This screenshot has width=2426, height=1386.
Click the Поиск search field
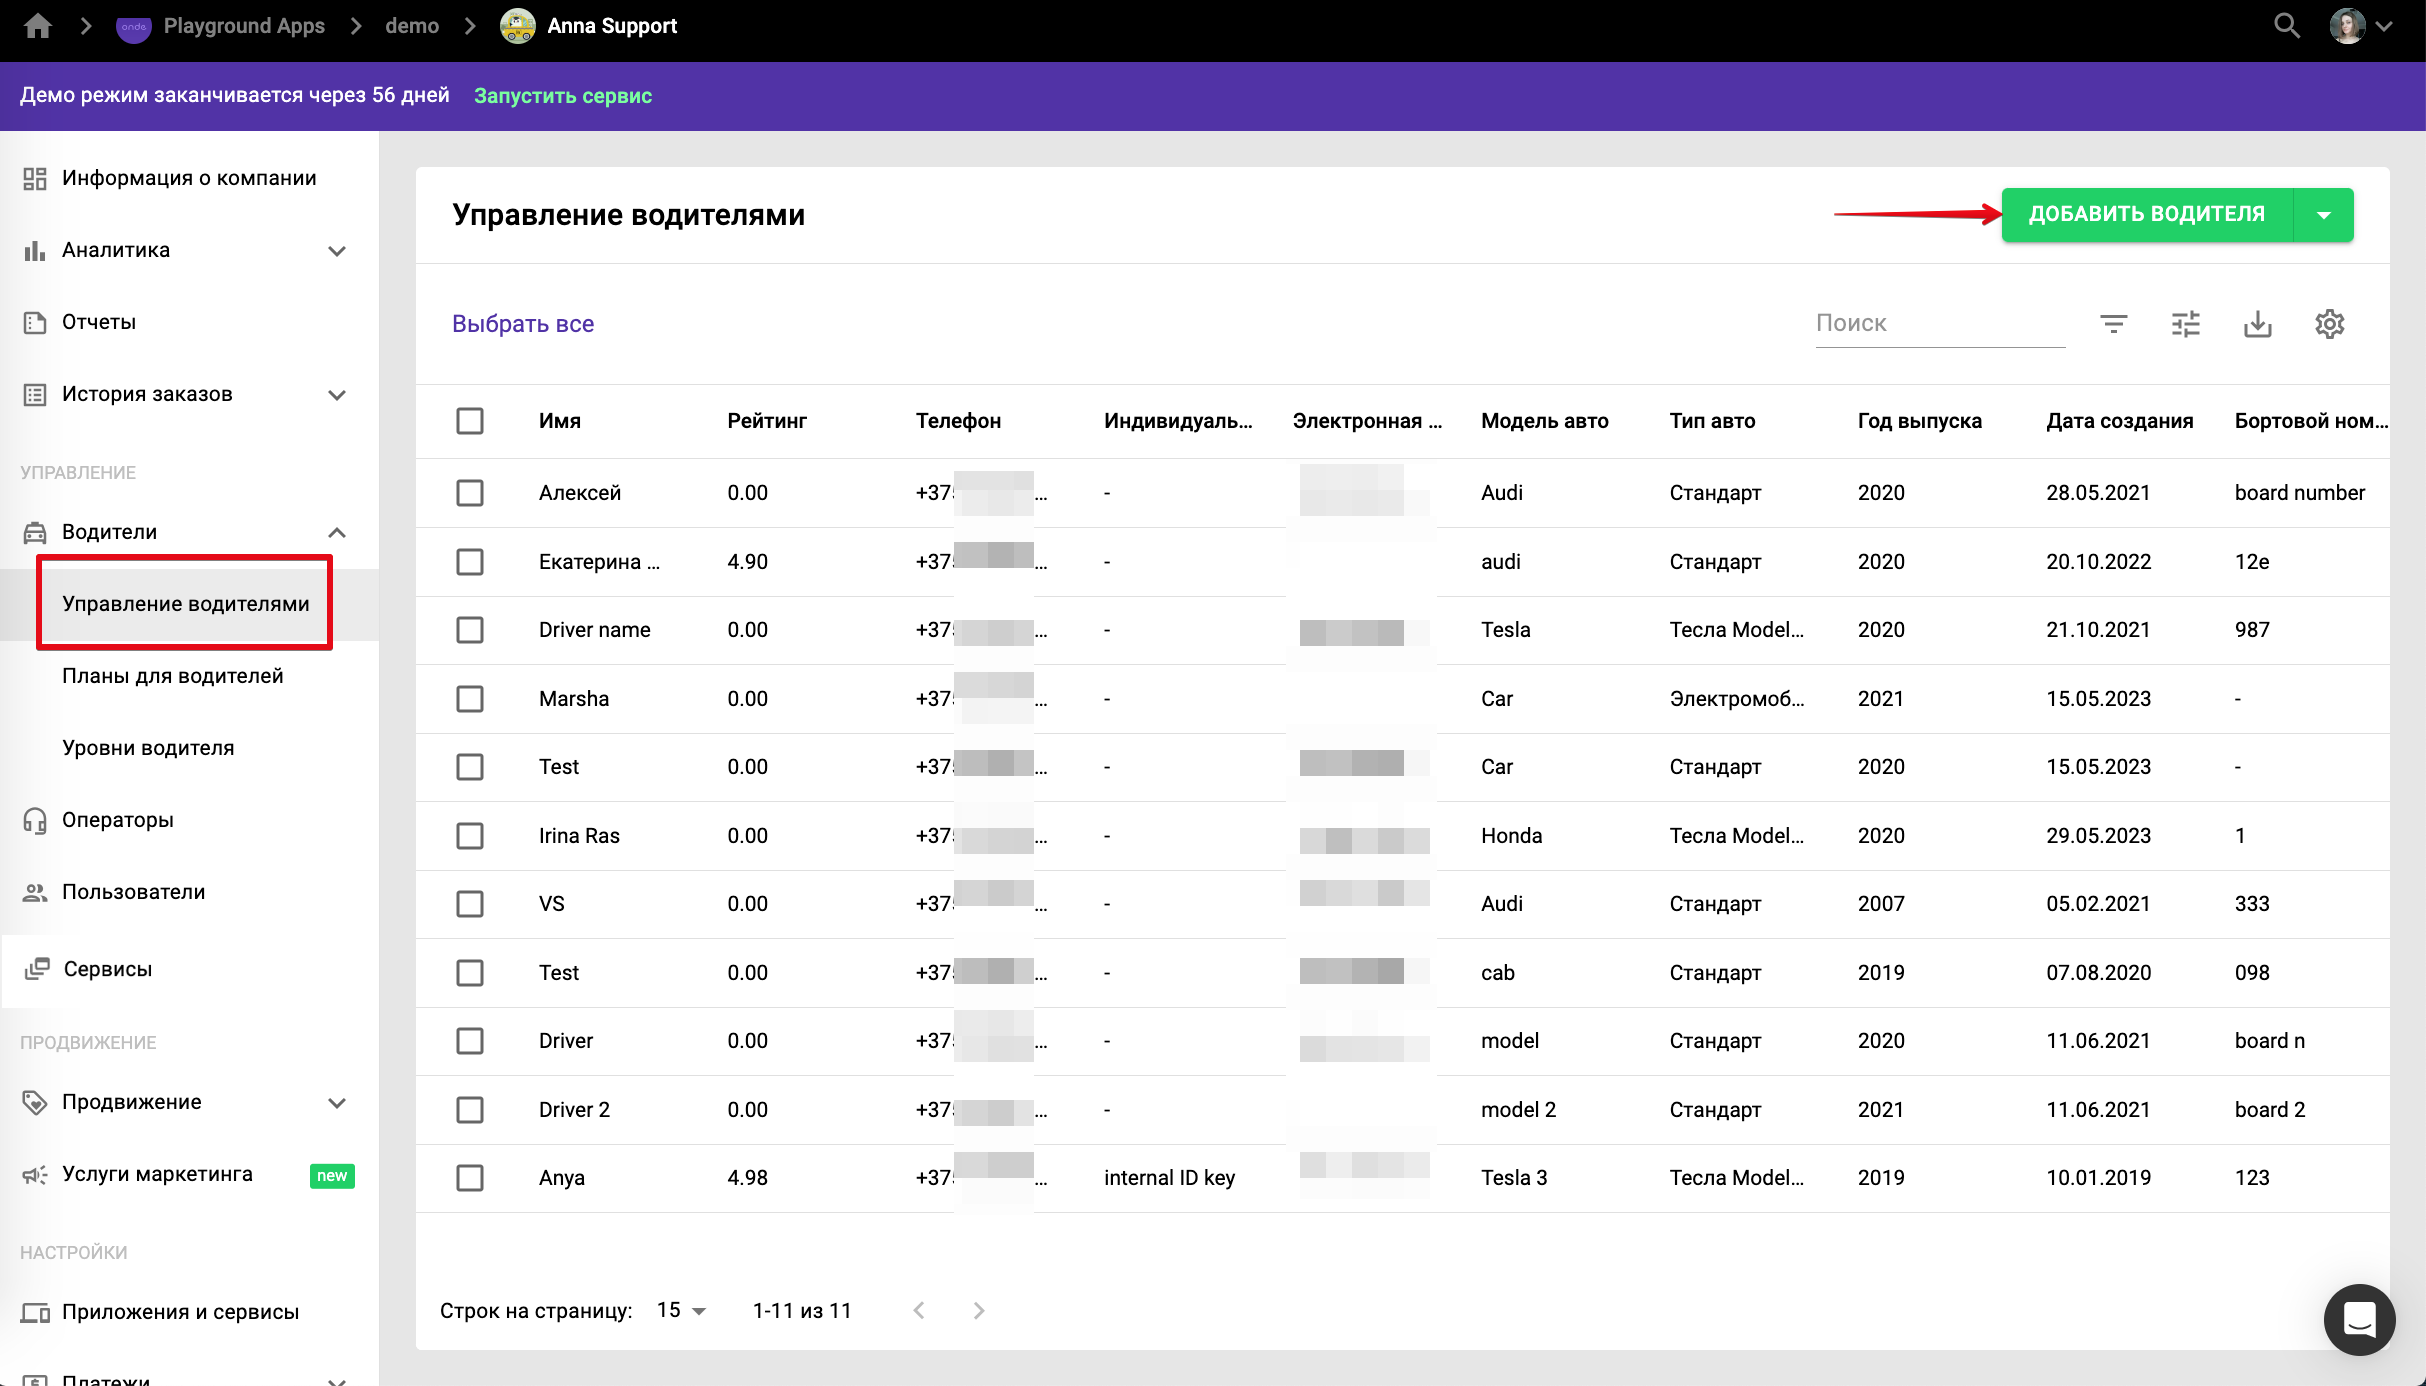tap(1938, 324)
